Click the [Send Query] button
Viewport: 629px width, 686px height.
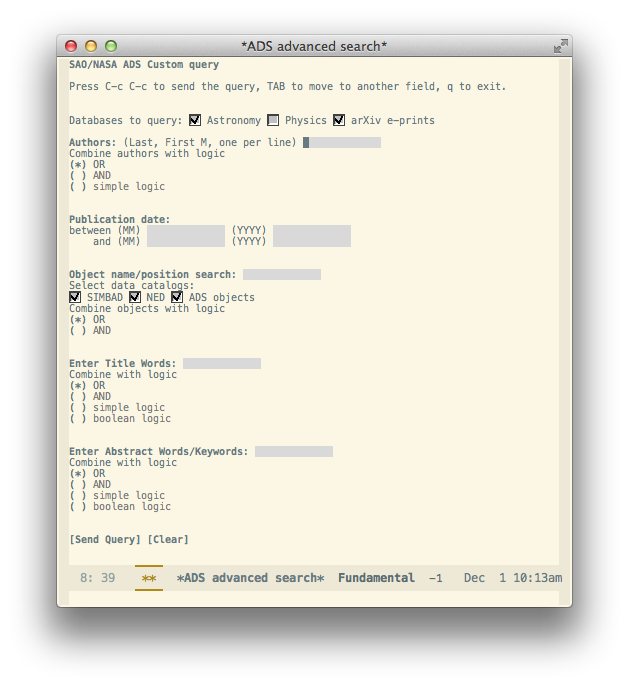(105, 539)
